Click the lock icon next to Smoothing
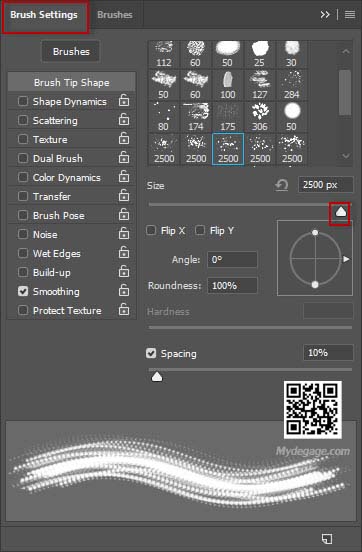The width and height of the screenshot is (362, 552). click(124, 291)
